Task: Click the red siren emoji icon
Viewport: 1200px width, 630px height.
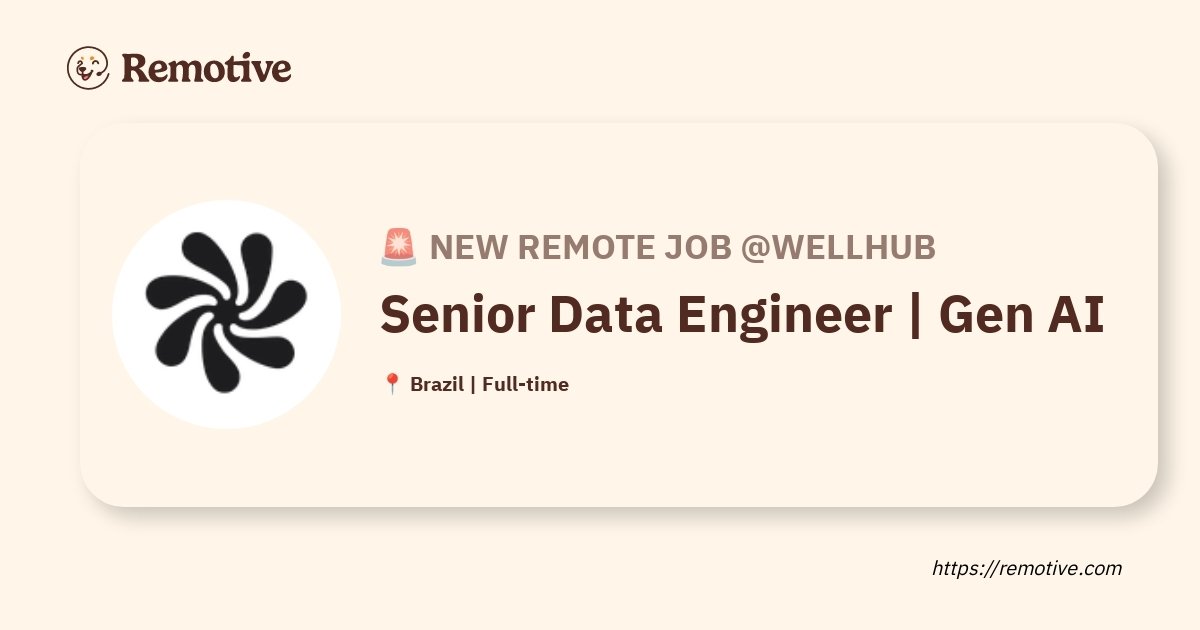Action: point(399,247)
